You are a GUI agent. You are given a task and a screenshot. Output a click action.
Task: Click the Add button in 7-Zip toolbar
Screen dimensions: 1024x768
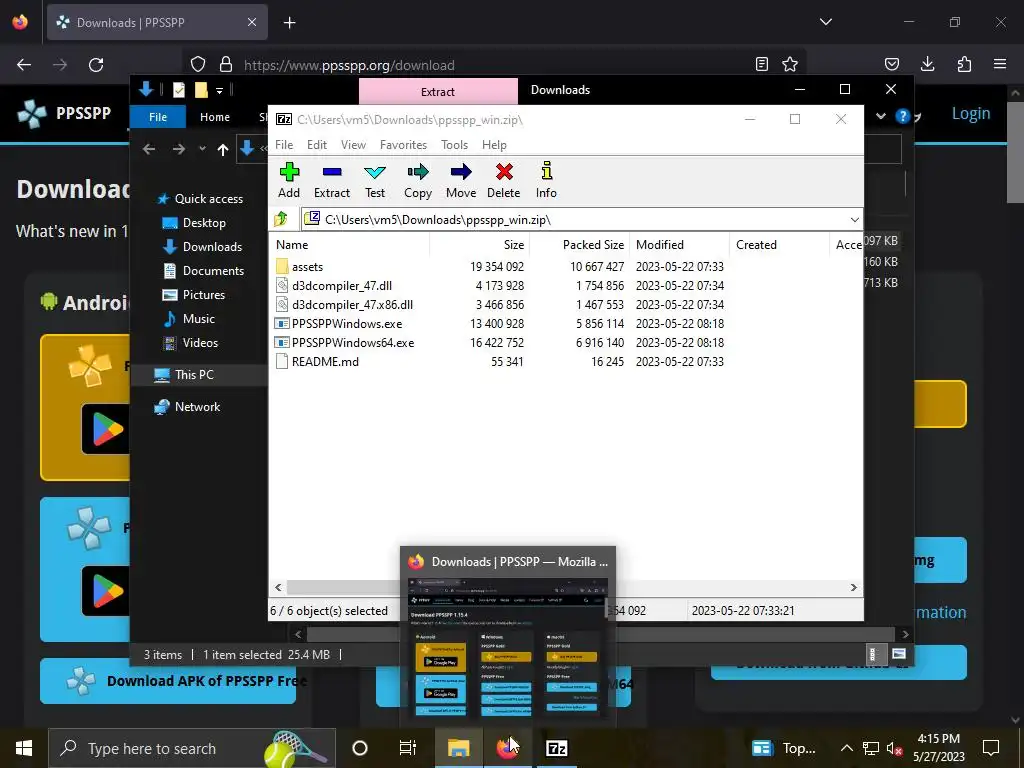pyautogui.click(x=289, y=180)
